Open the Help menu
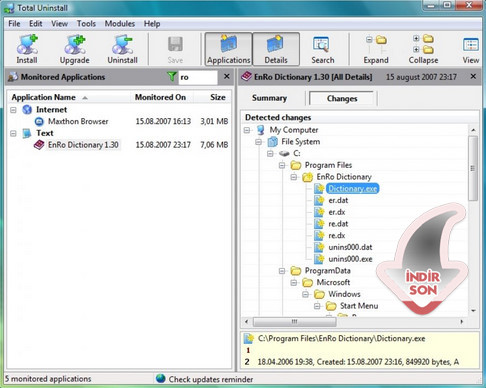Viewport: 486px width, 388px height. pyautogui.click(x=152, y=24)
